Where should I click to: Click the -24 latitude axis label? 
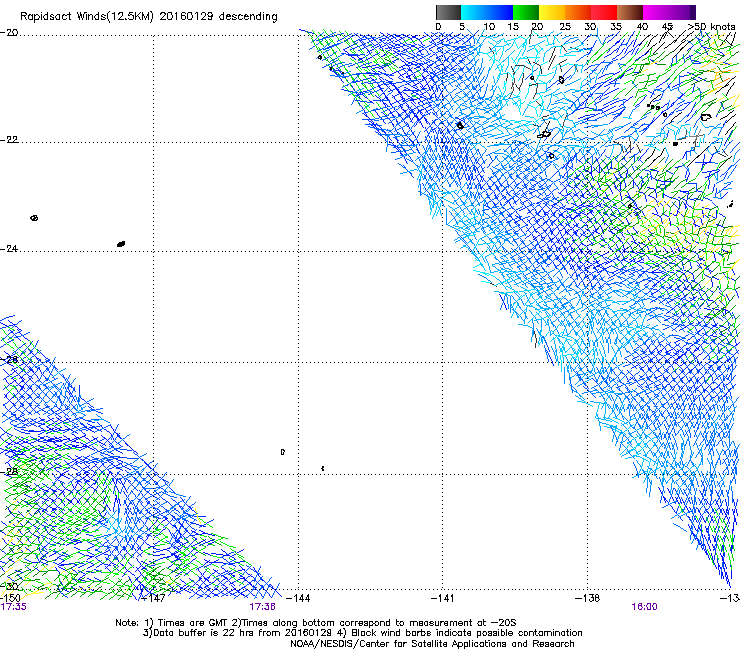(x=9, y=248)
